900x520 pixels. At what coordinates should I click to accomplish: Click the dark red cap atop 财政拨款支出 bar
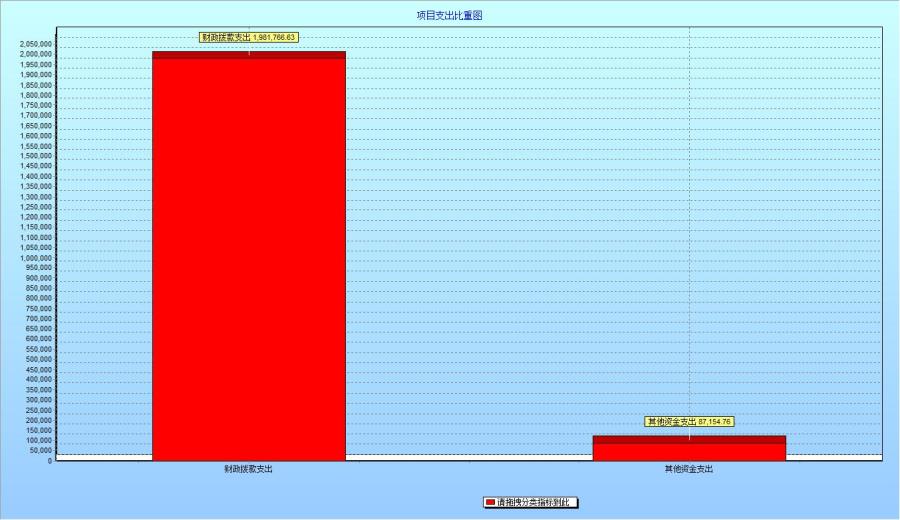[248, 55]
